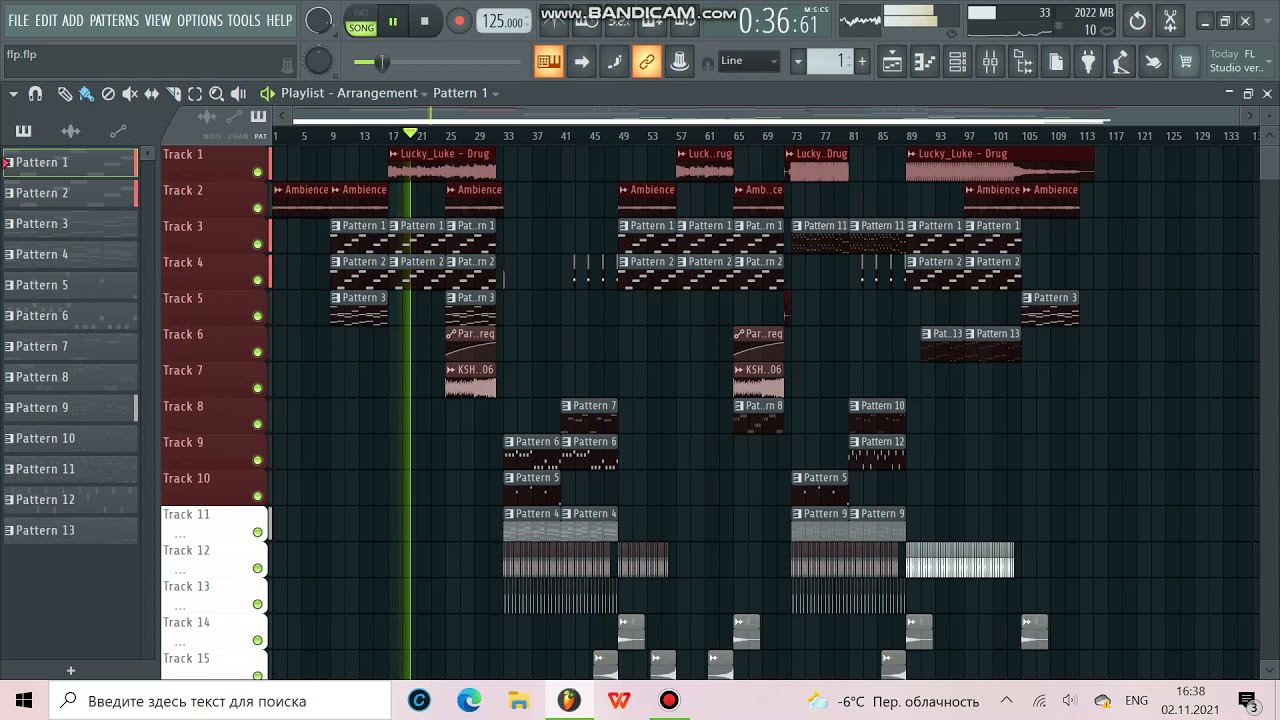Stop playback
Screen dimensions: 1280x720
click(424, 21)
